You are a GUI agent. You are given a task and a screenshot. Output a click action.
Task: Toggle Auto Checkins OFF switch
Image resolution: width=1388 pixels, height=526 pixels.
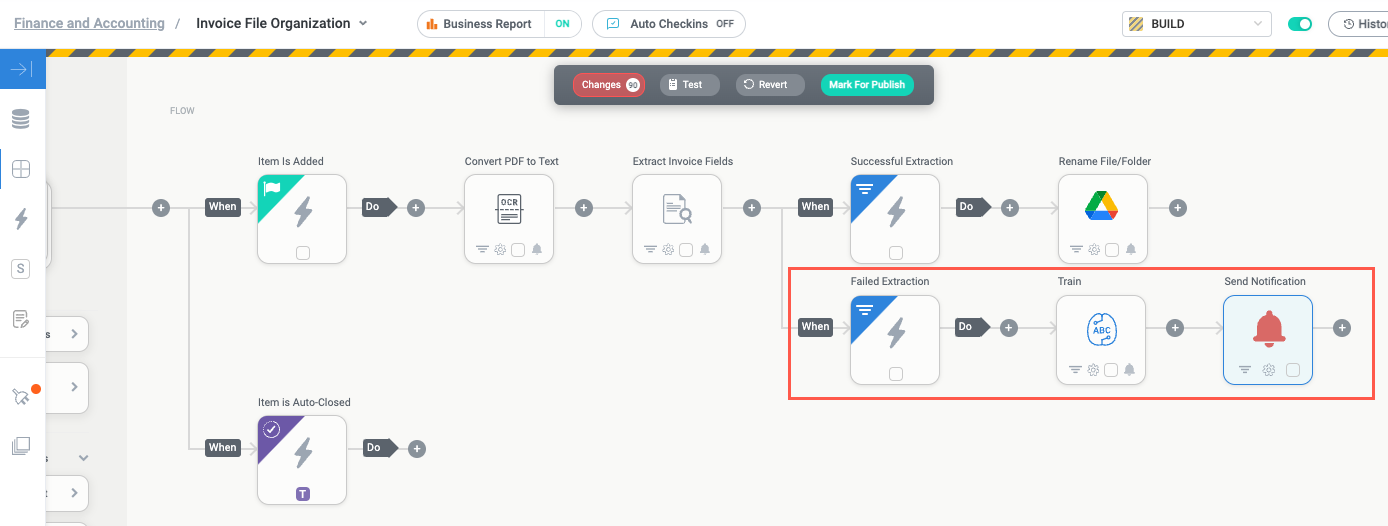click(724, 24)
